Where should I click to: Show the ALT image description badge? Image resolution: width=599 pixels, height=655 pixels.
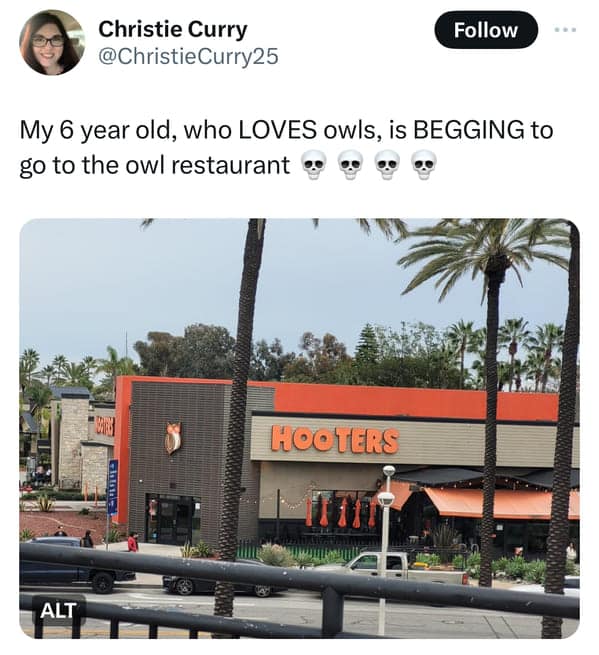tap(58, 610)
